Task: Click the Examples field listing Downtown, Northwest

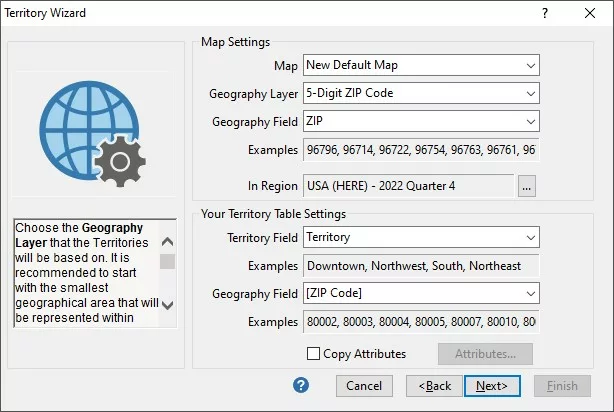Action: pyautogui.click(x=420, y=266)
